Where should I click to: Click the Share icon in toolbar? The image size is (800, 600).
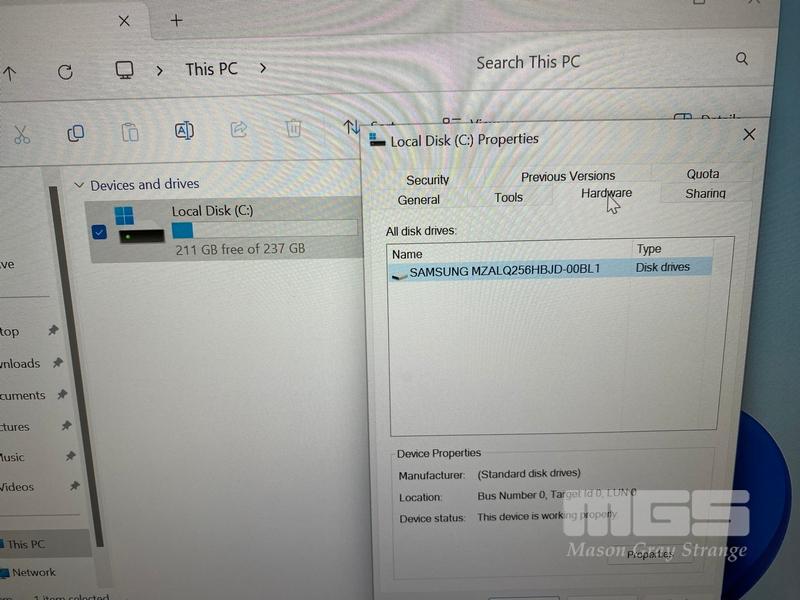coord(239,129)
